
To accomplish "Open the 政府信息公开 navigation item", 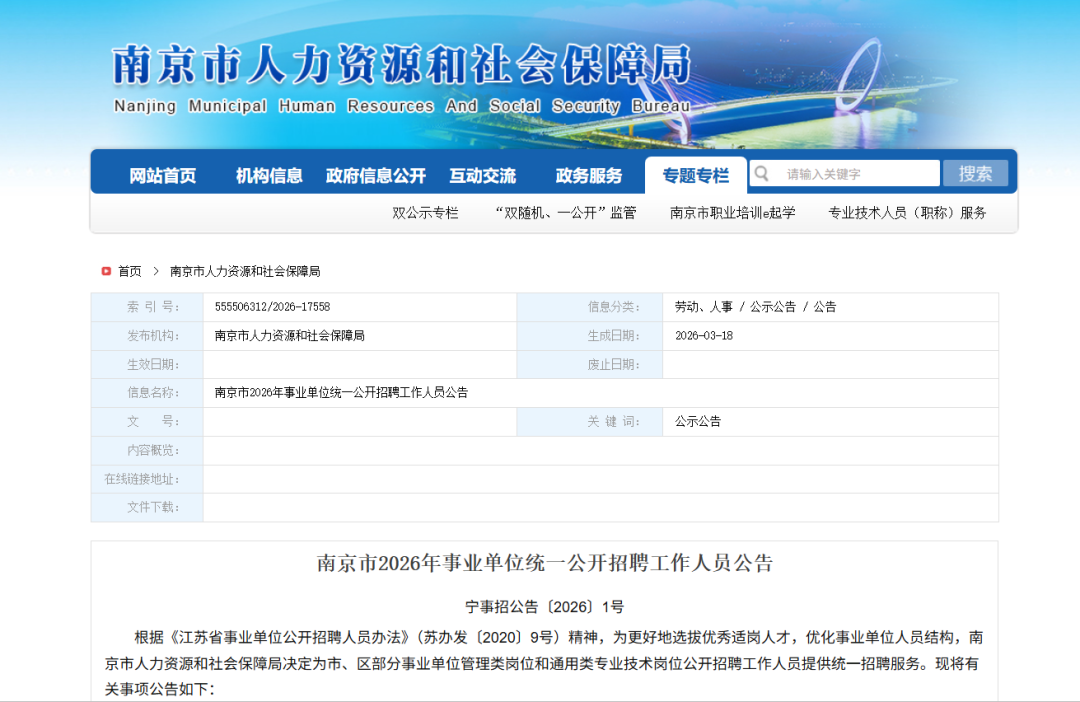I will [x=375, y=176].
